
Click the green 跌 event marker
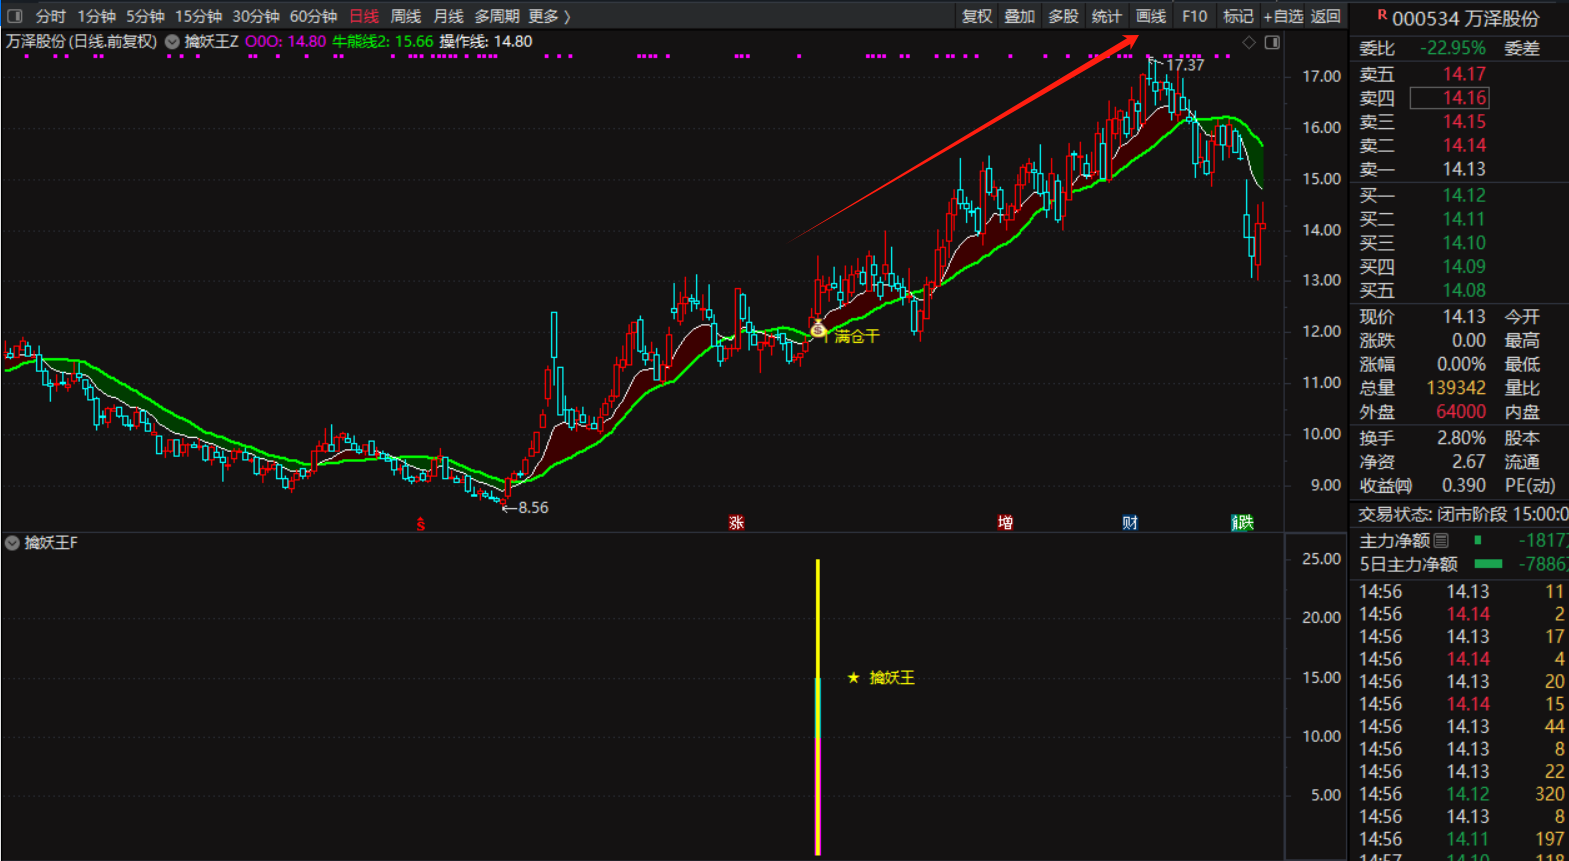pos(1242,522)
